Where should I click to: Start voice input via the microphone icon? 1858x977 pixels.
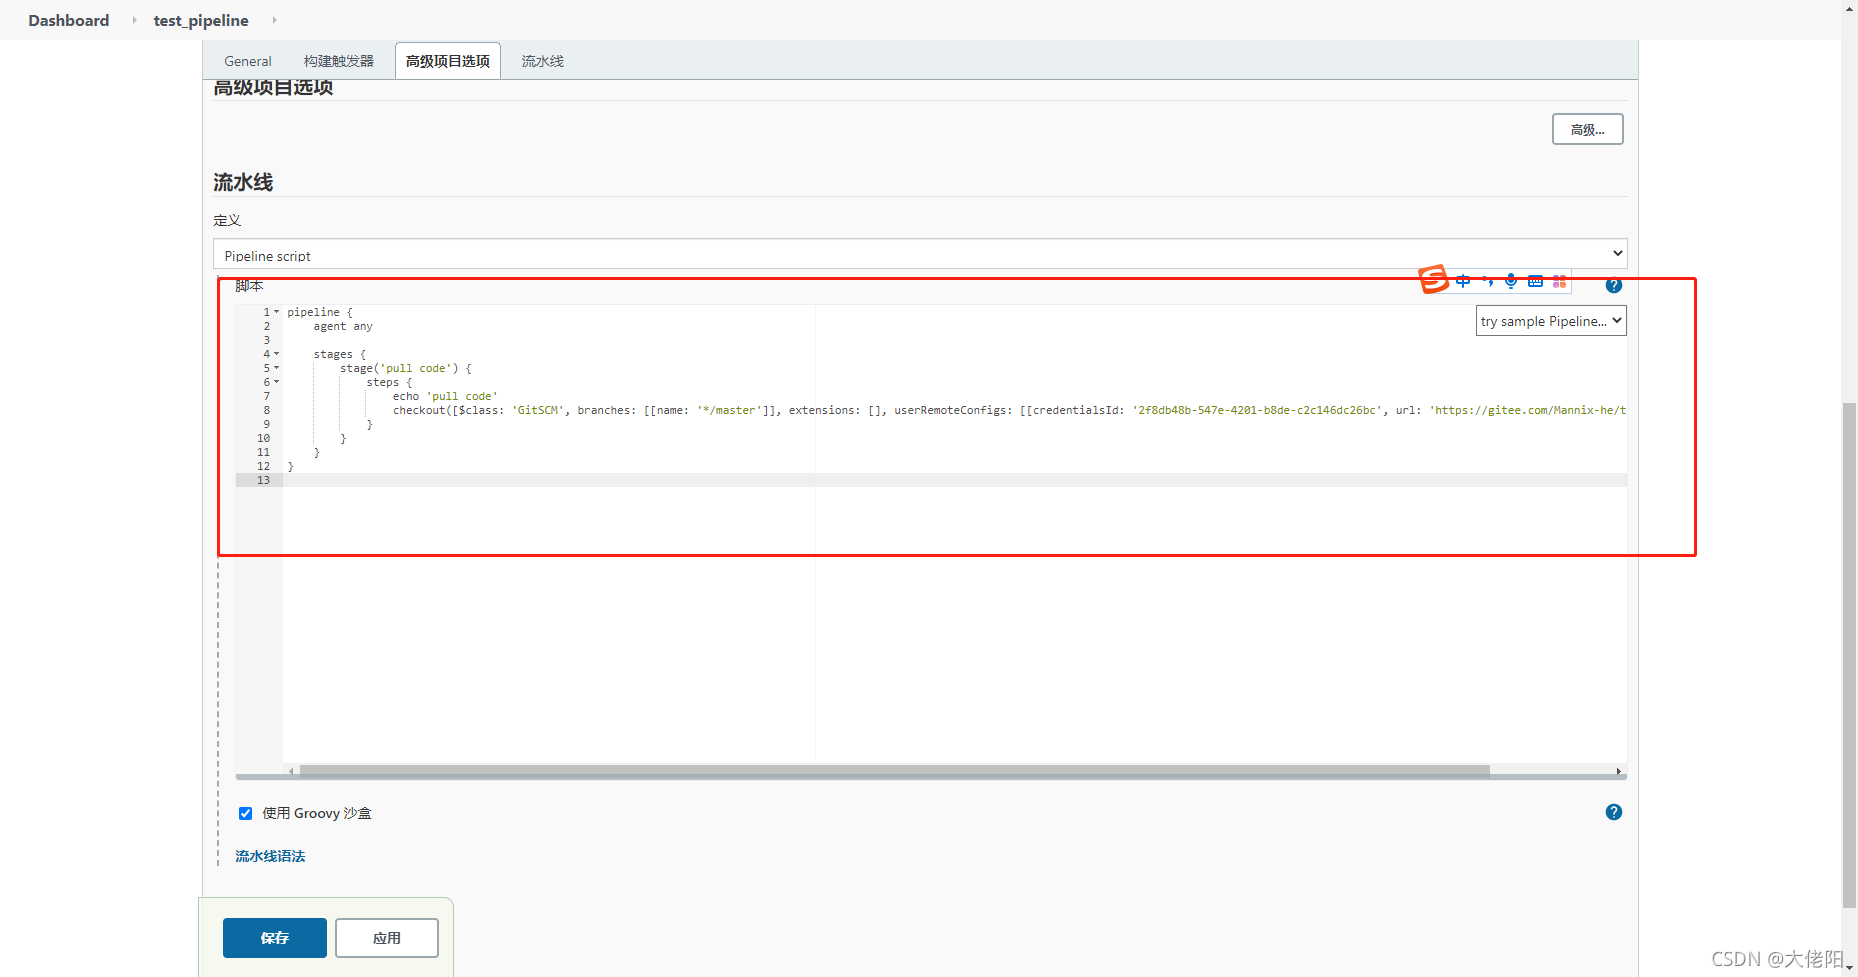1511,281
